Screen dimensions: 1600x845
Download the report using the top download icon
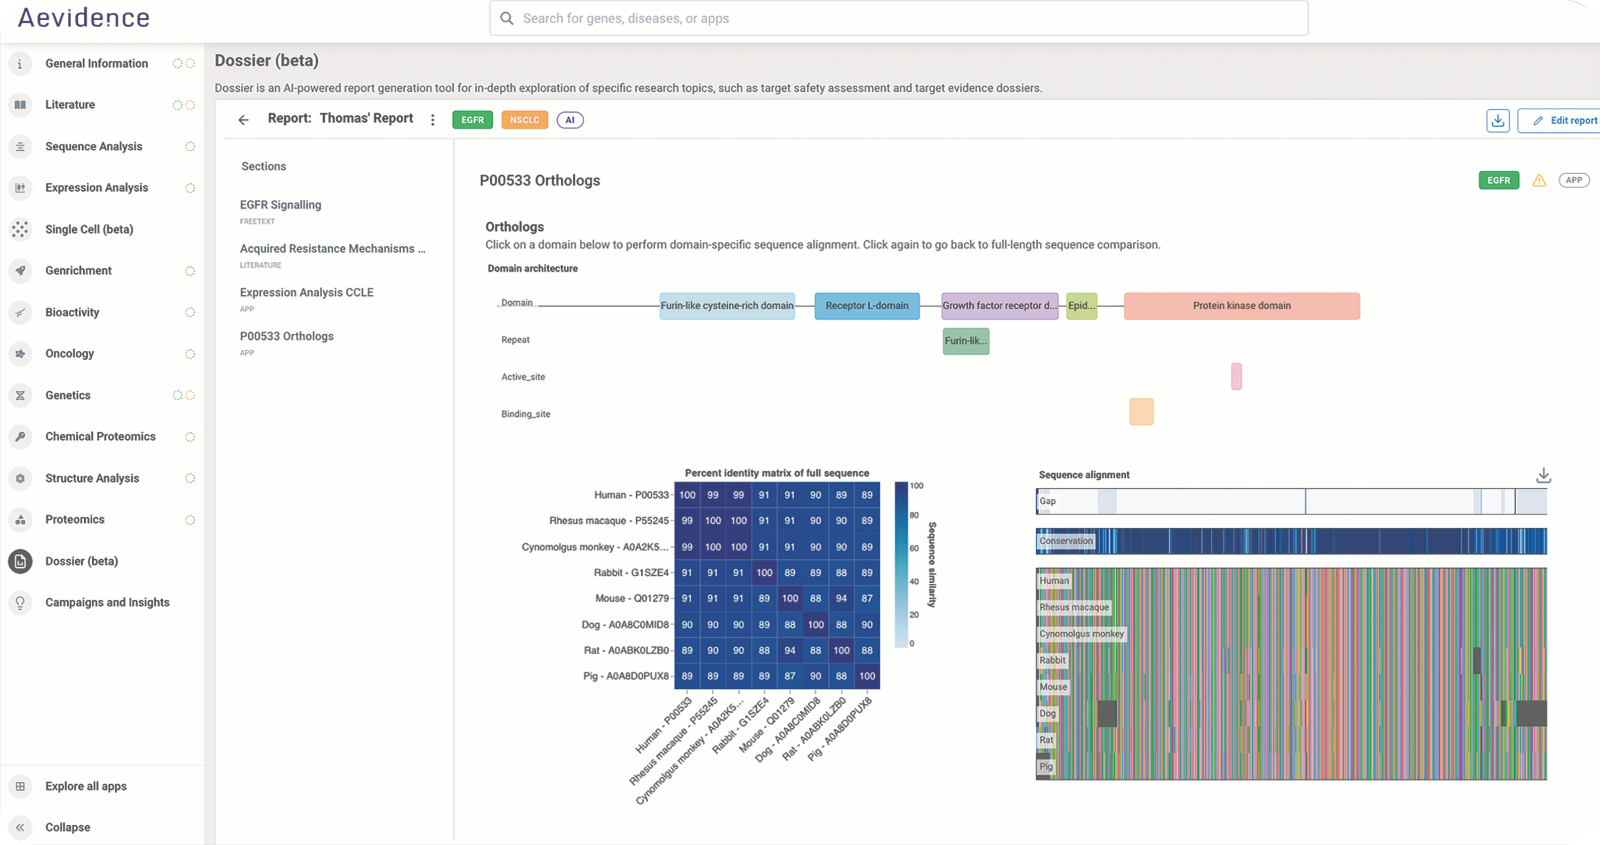click(1498, 120)
